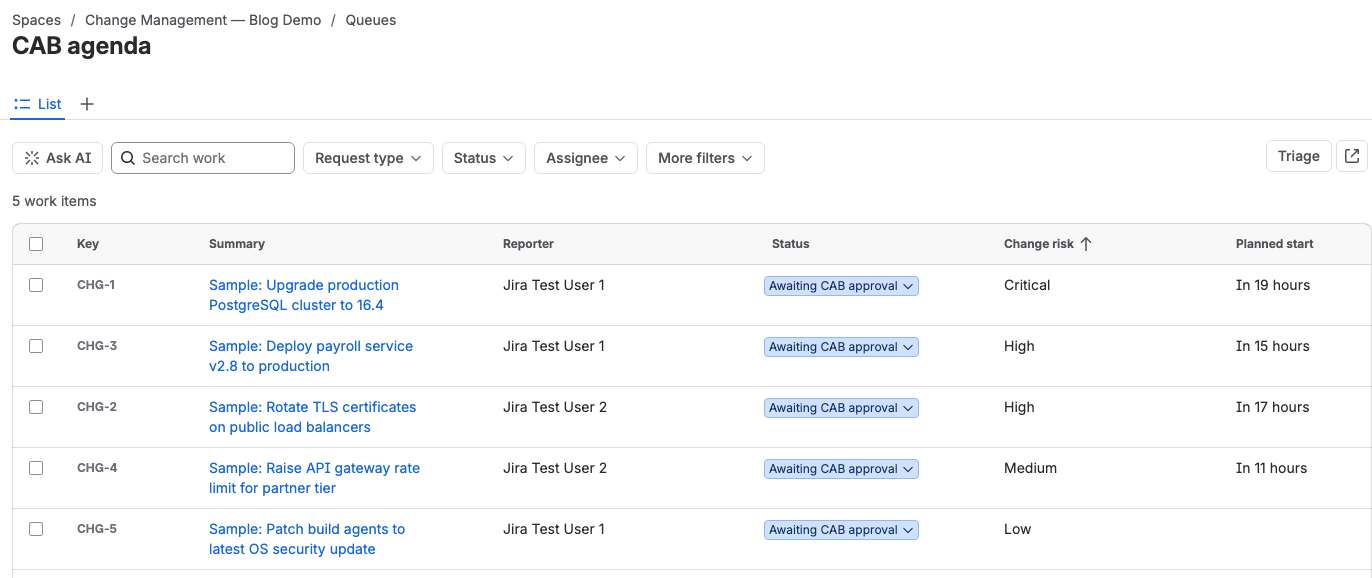This screenshot has height=578, width=1372.
Task: Click the CHG-1 key
Action: point(96,285)
